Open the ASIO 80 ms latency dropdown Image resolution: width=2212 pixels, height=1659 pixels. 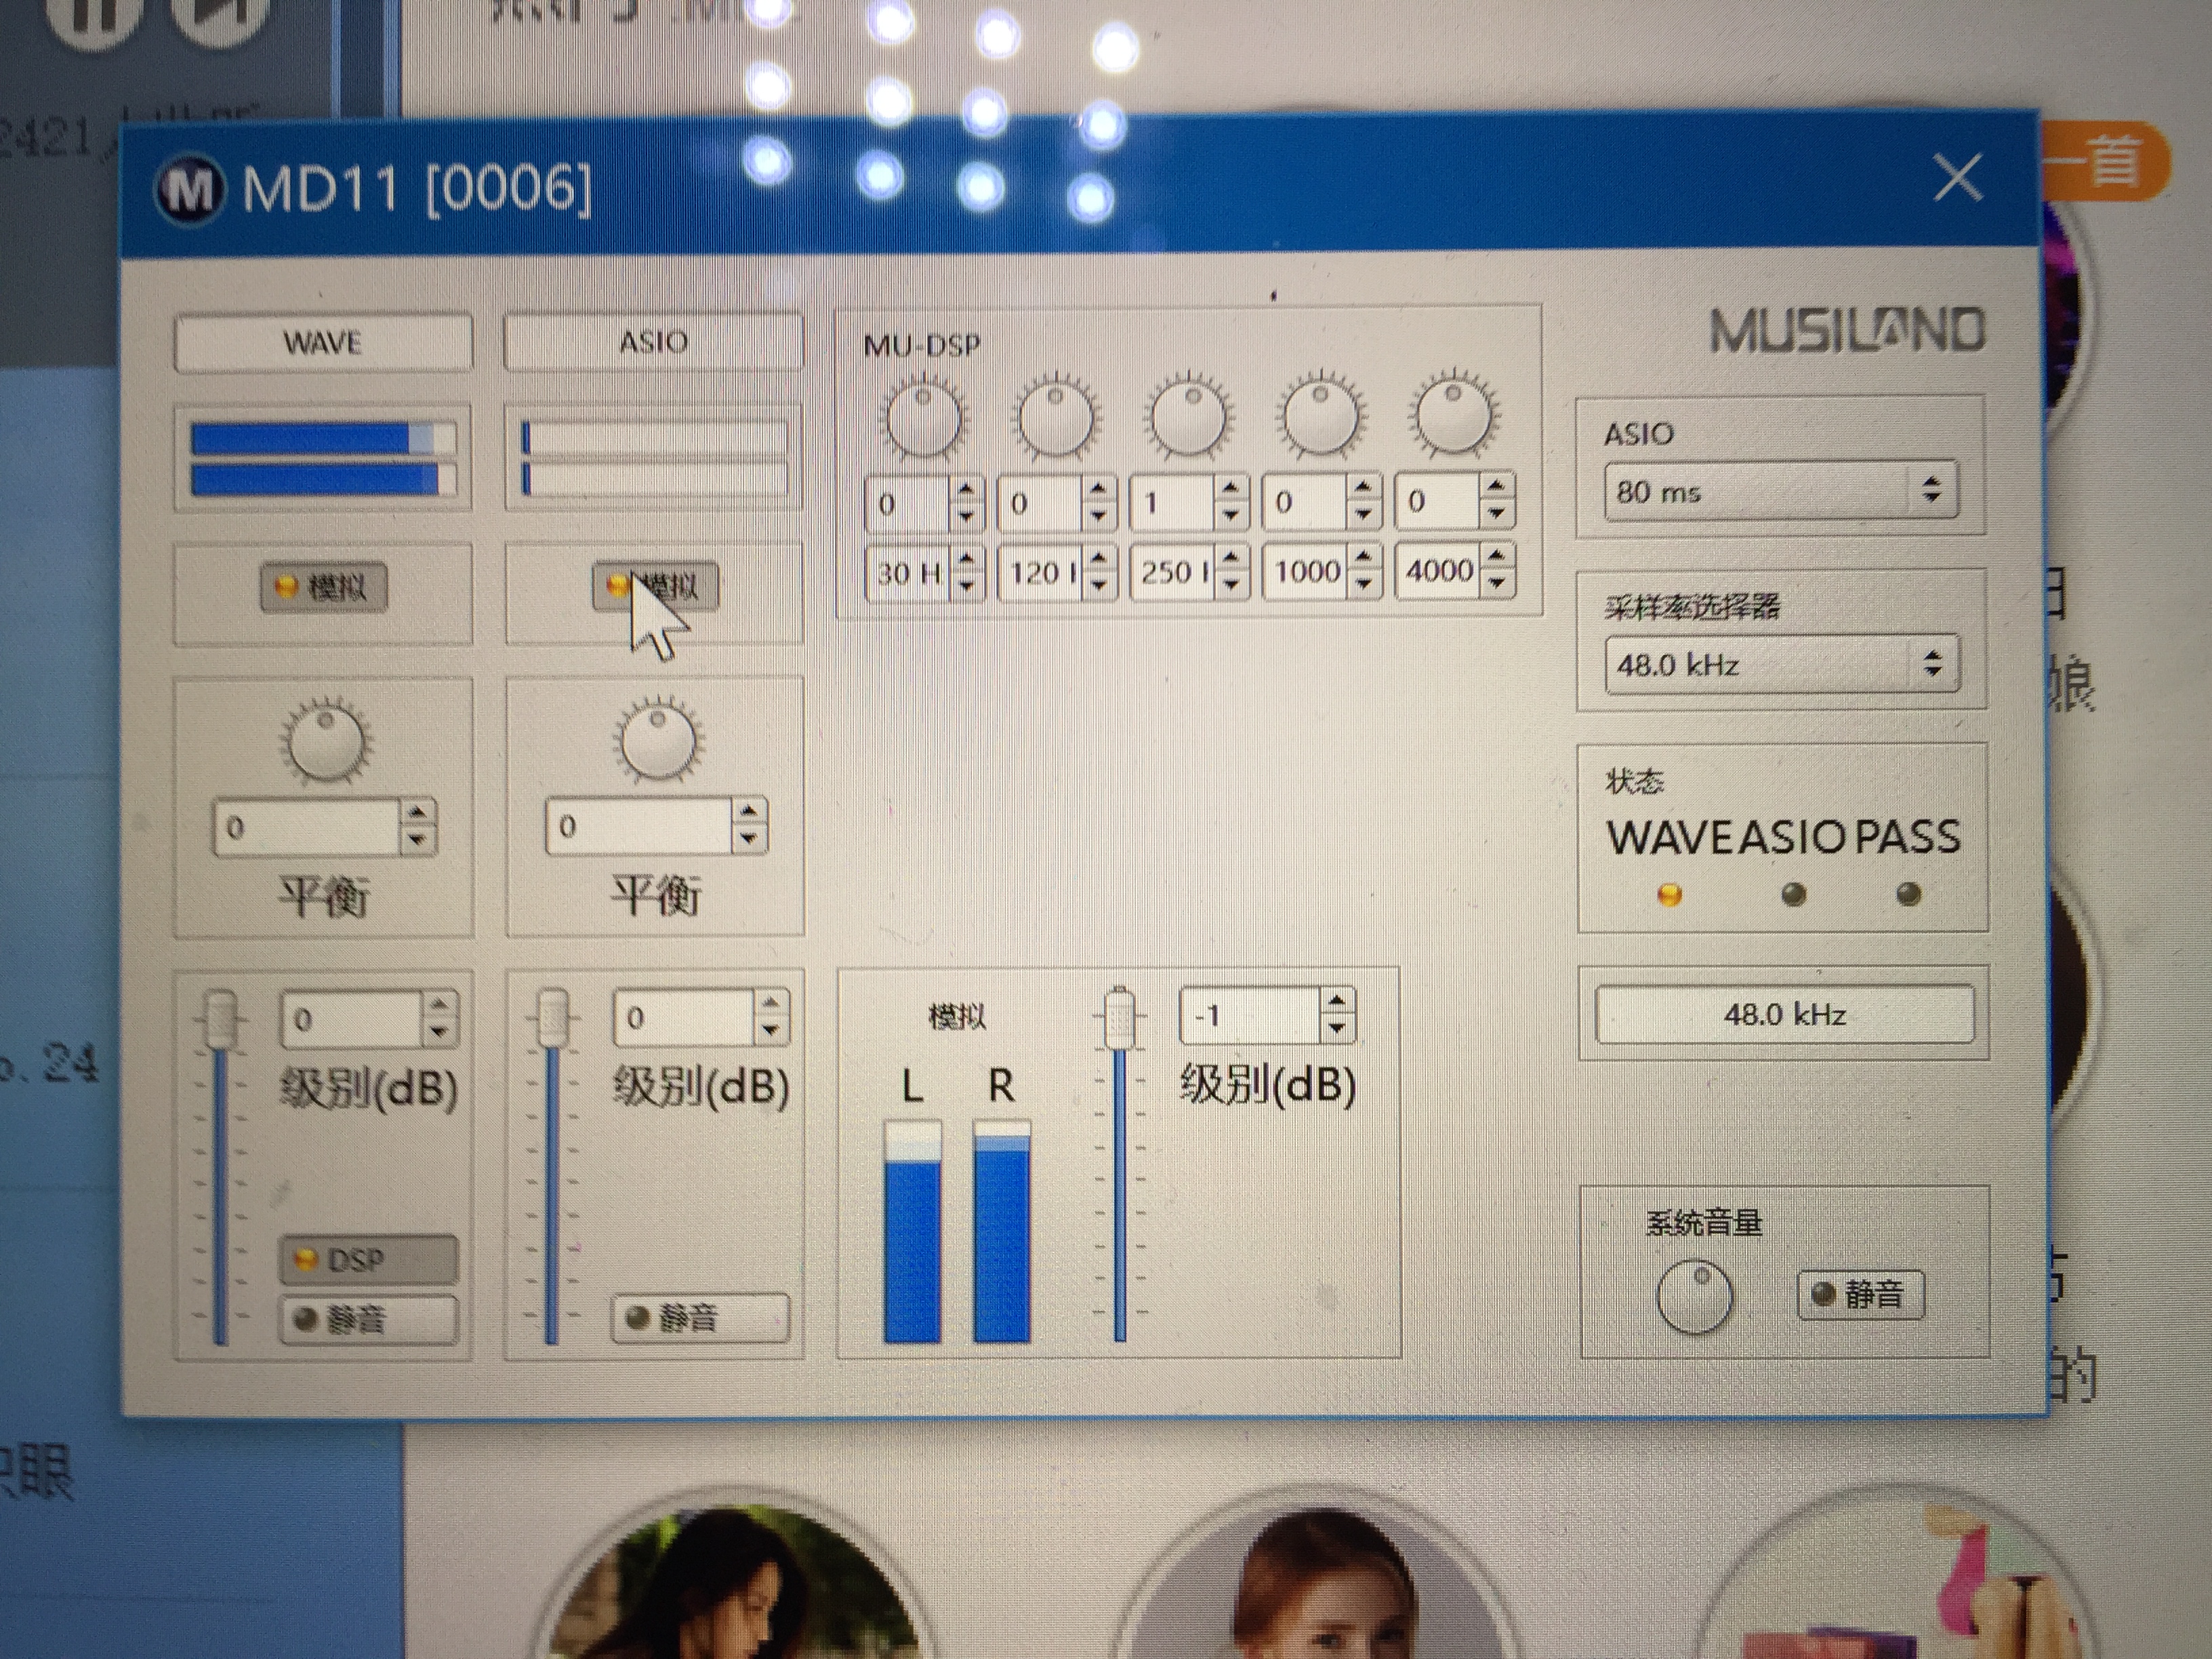click(1780, 491)
